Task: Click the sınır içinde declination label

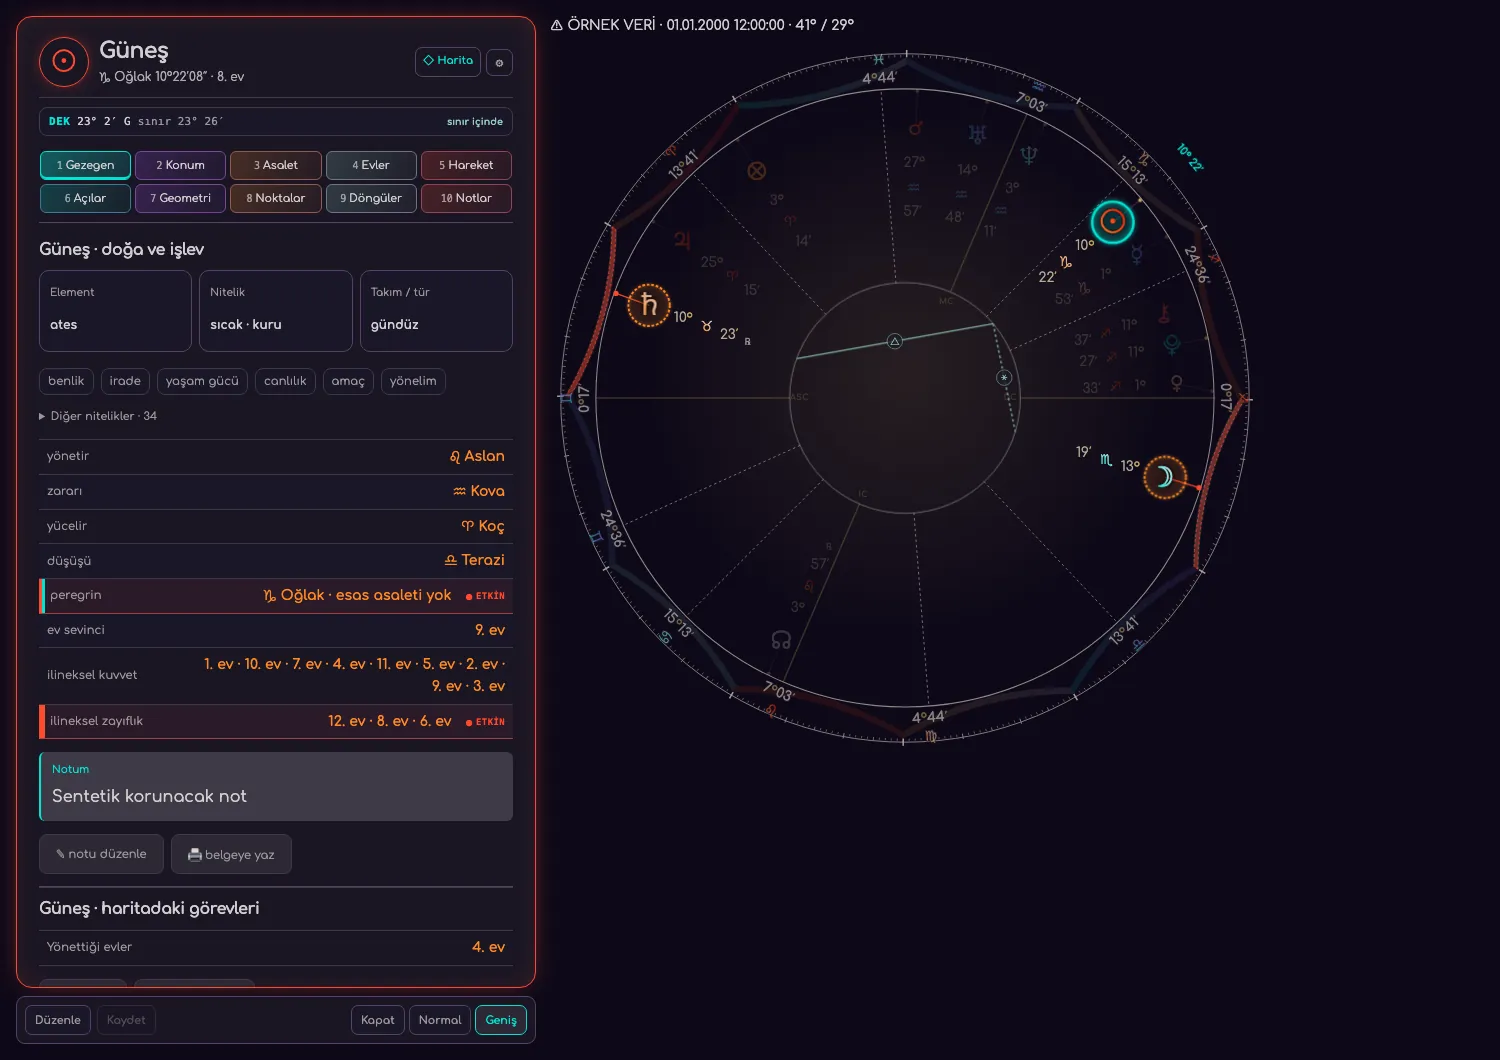Action: click(475, 121)
